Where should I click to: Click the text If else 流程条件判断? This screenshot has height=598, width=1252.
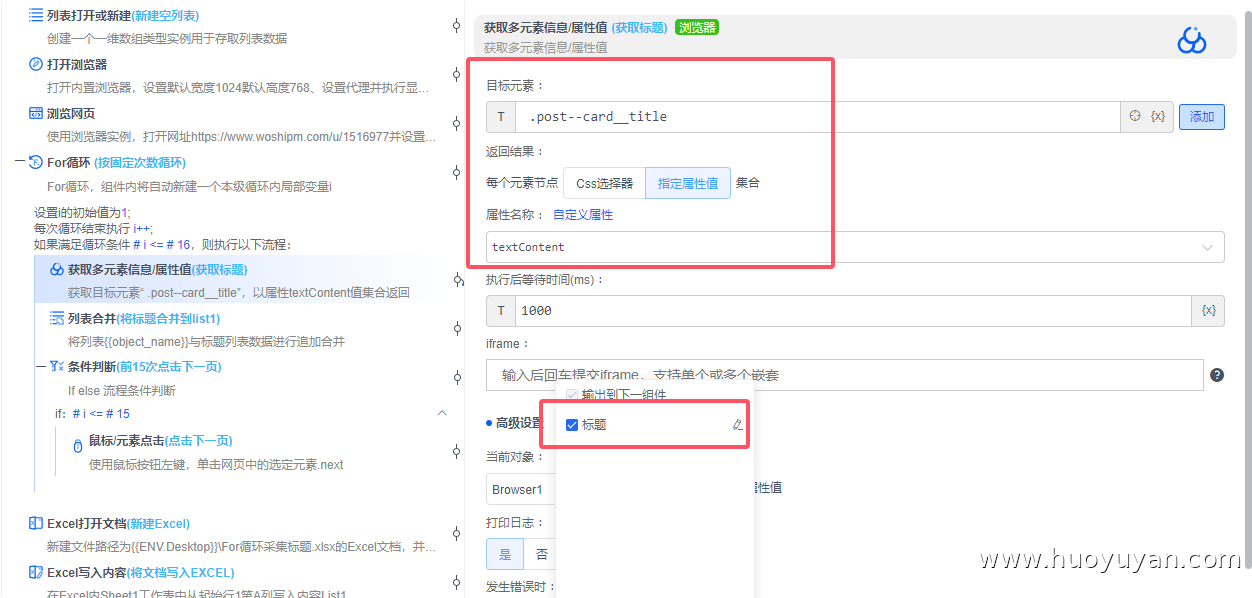pyautogui.click(x=121, y=391)
